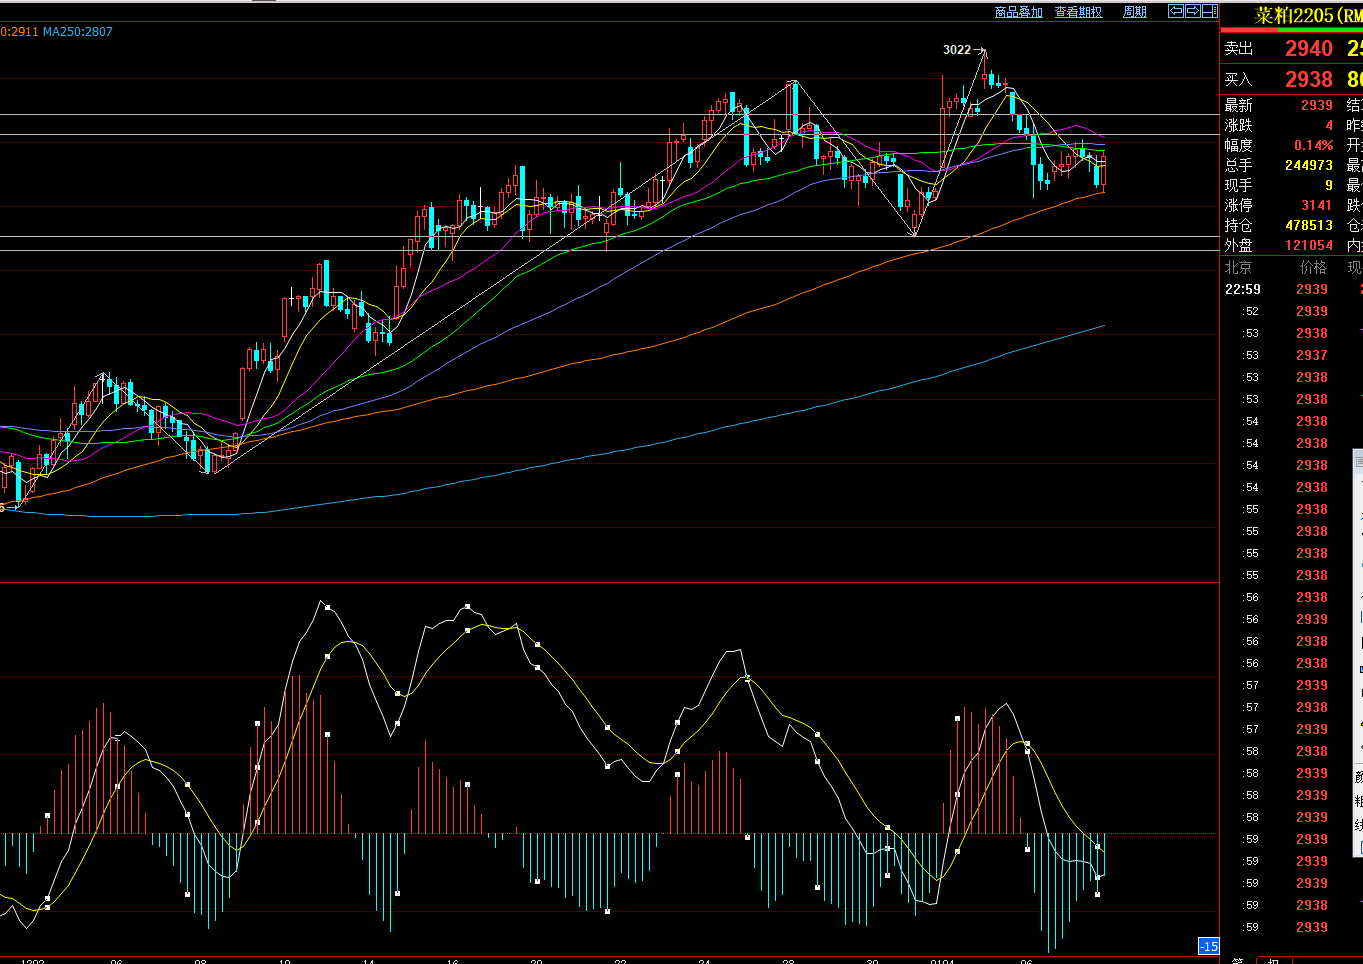The image size is (1363, 964).
Task: Click the 价格 price column header
Action: click(1313, 267)
